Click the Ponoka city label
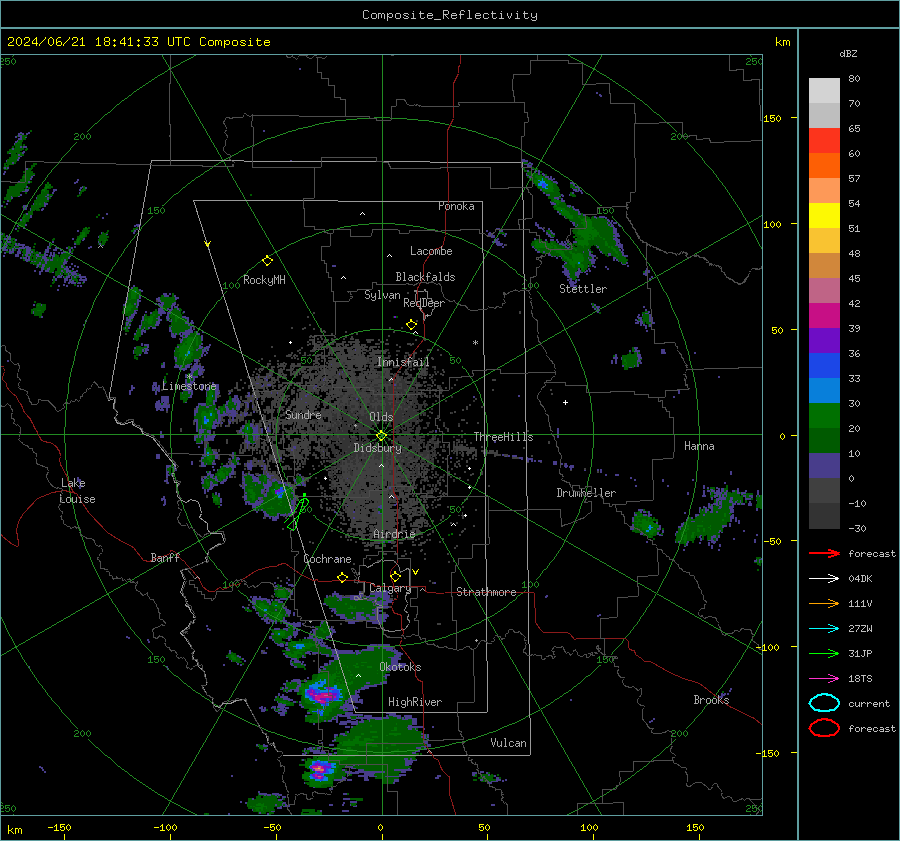This screenshot has height=841, width=900. click(x=456, y=206)
